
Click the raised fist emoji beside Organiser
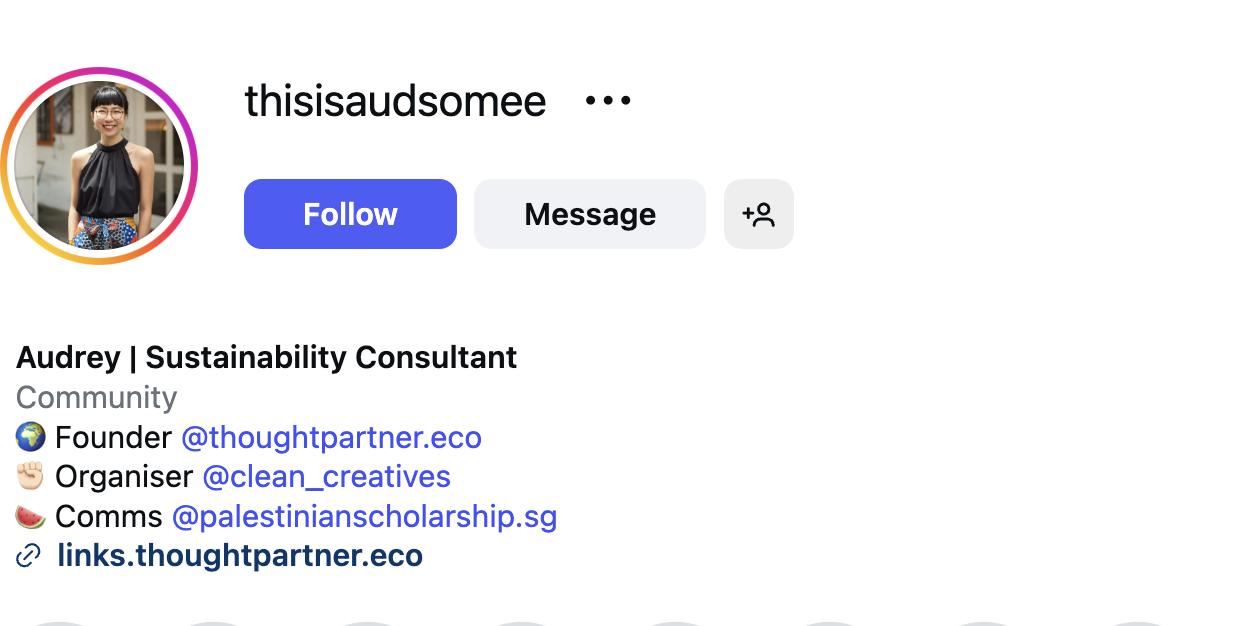point(29,476)
